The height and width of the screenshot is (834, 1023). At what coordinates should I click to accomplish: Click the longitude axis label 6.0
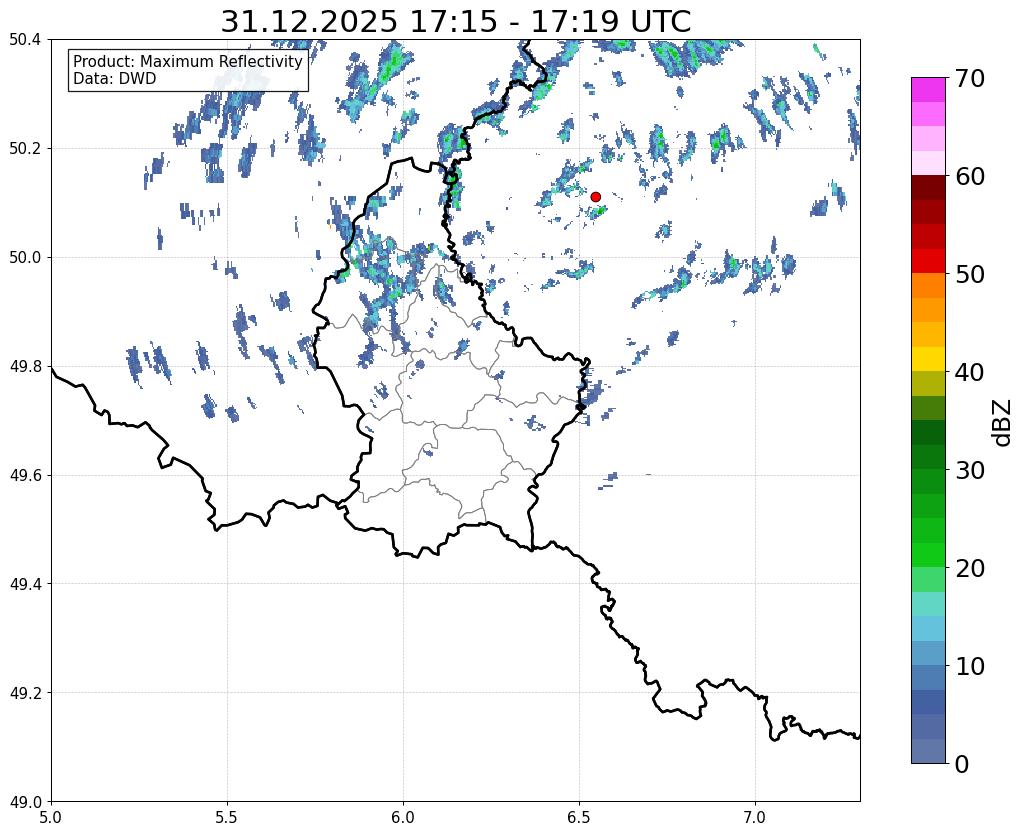403,817
